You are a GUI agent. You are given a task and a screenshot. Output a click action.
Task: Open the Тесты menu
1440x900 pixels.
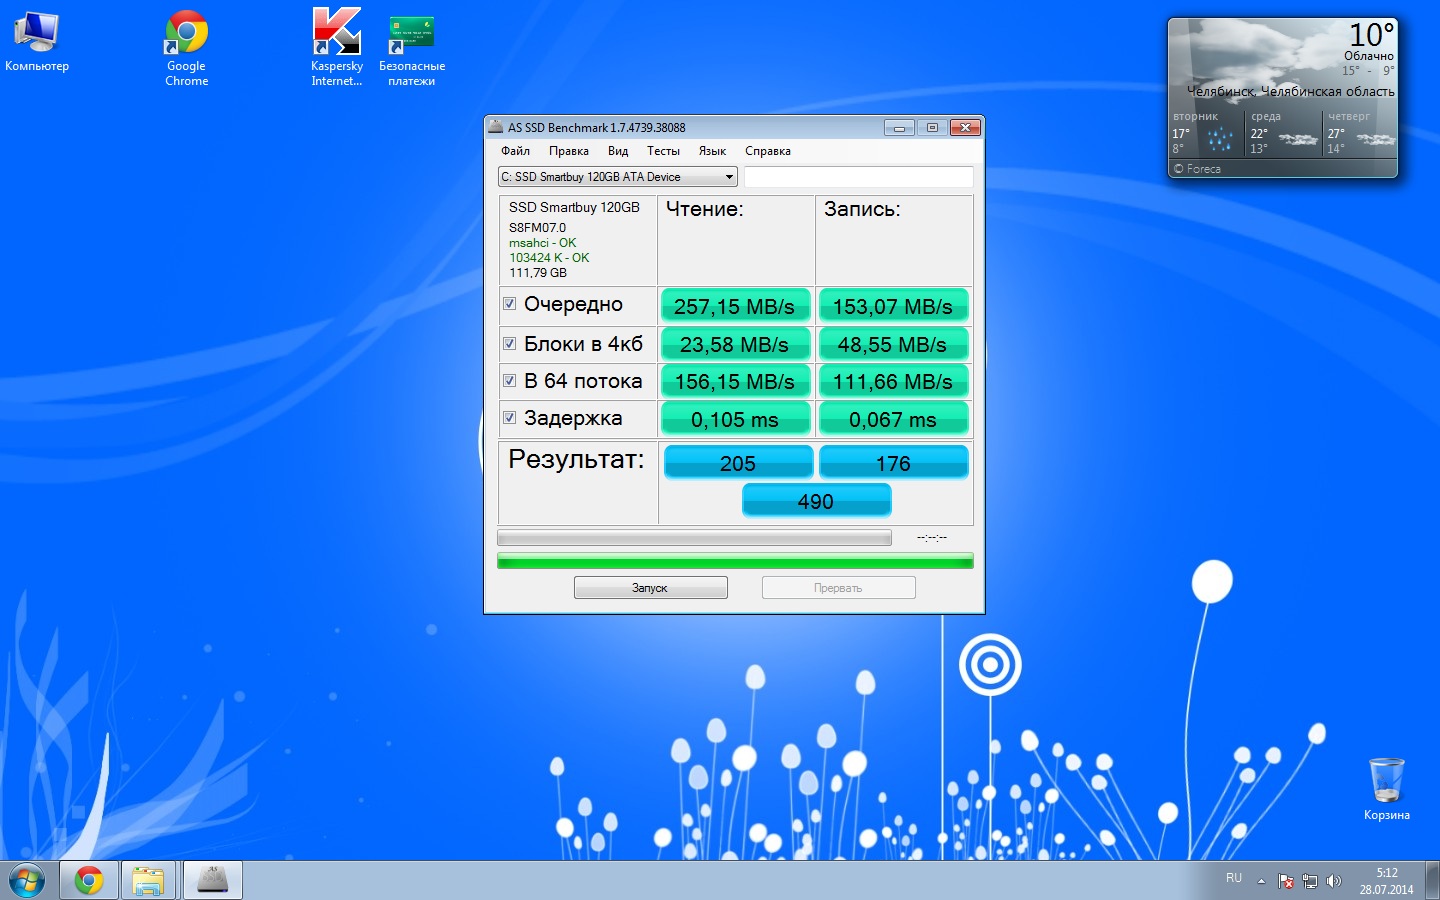(663, 151)
